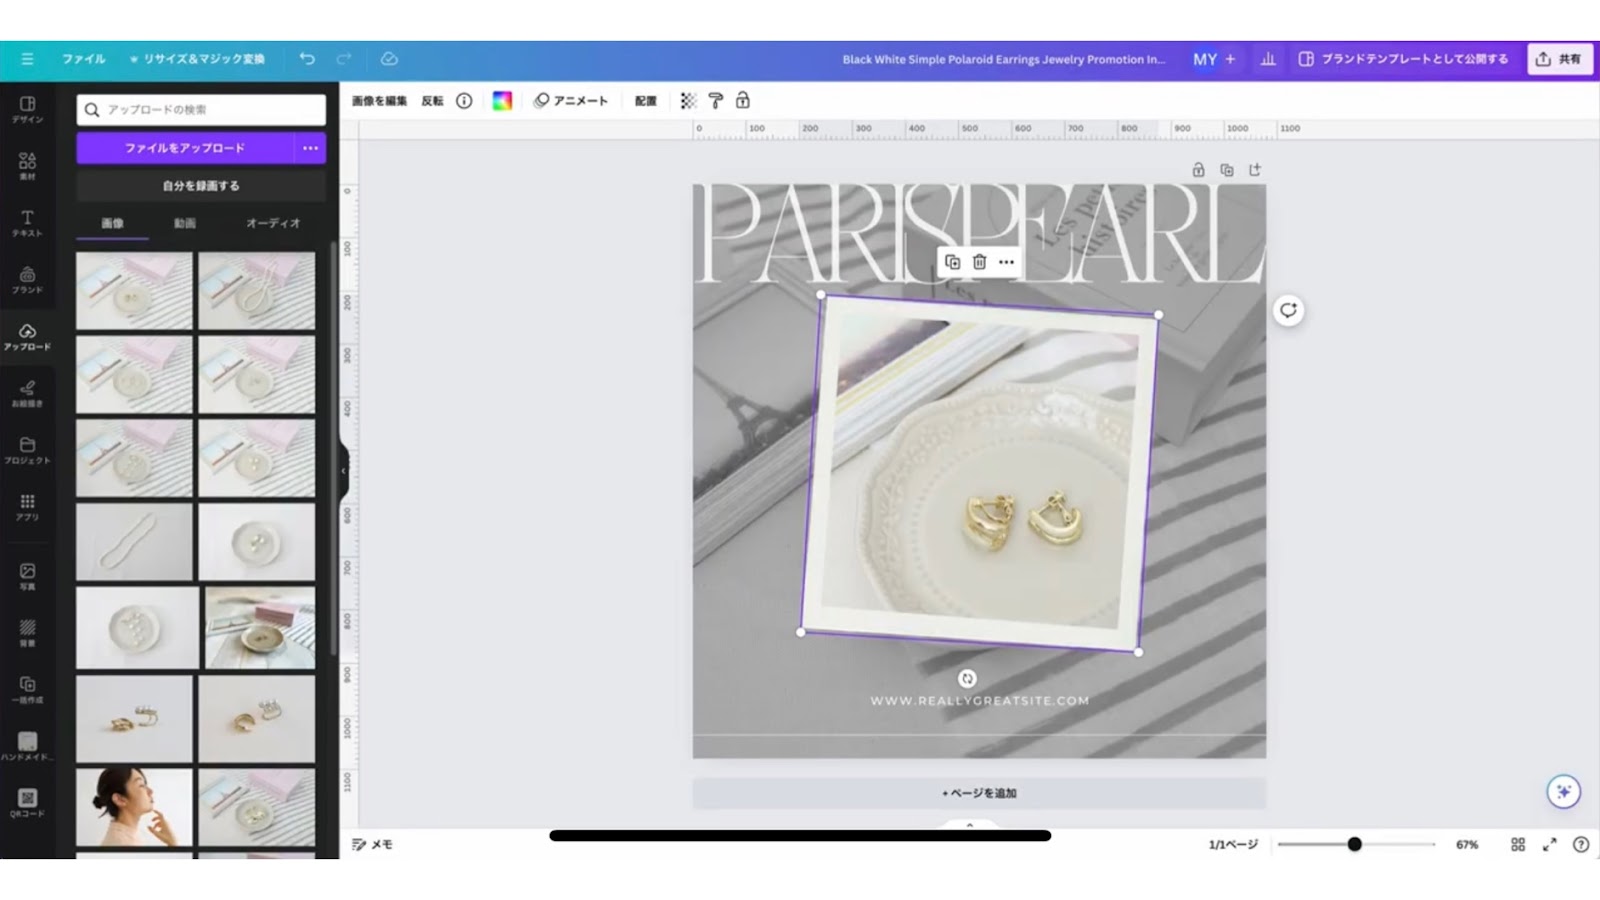This screenshot has width=1600, height=900.
Task: Add new page icon above canvas
Action: tap(1255, 170)
